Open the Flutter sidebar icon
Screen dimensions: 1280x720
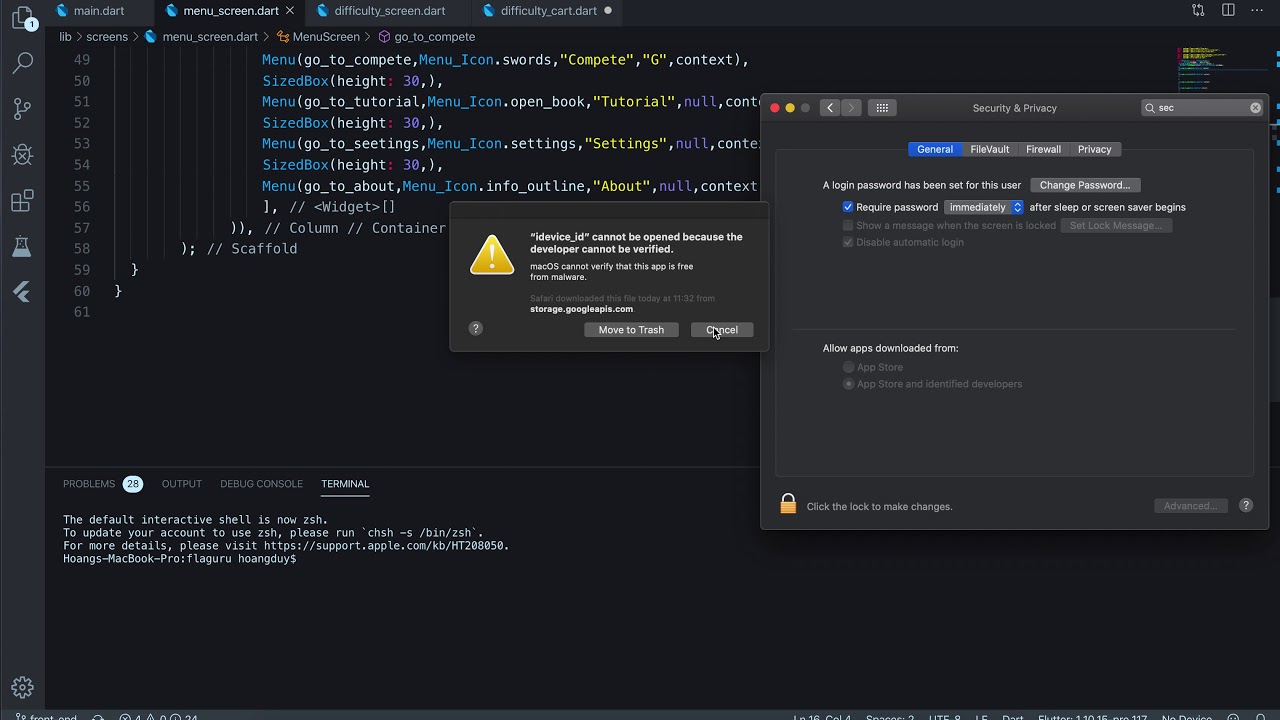22,292
